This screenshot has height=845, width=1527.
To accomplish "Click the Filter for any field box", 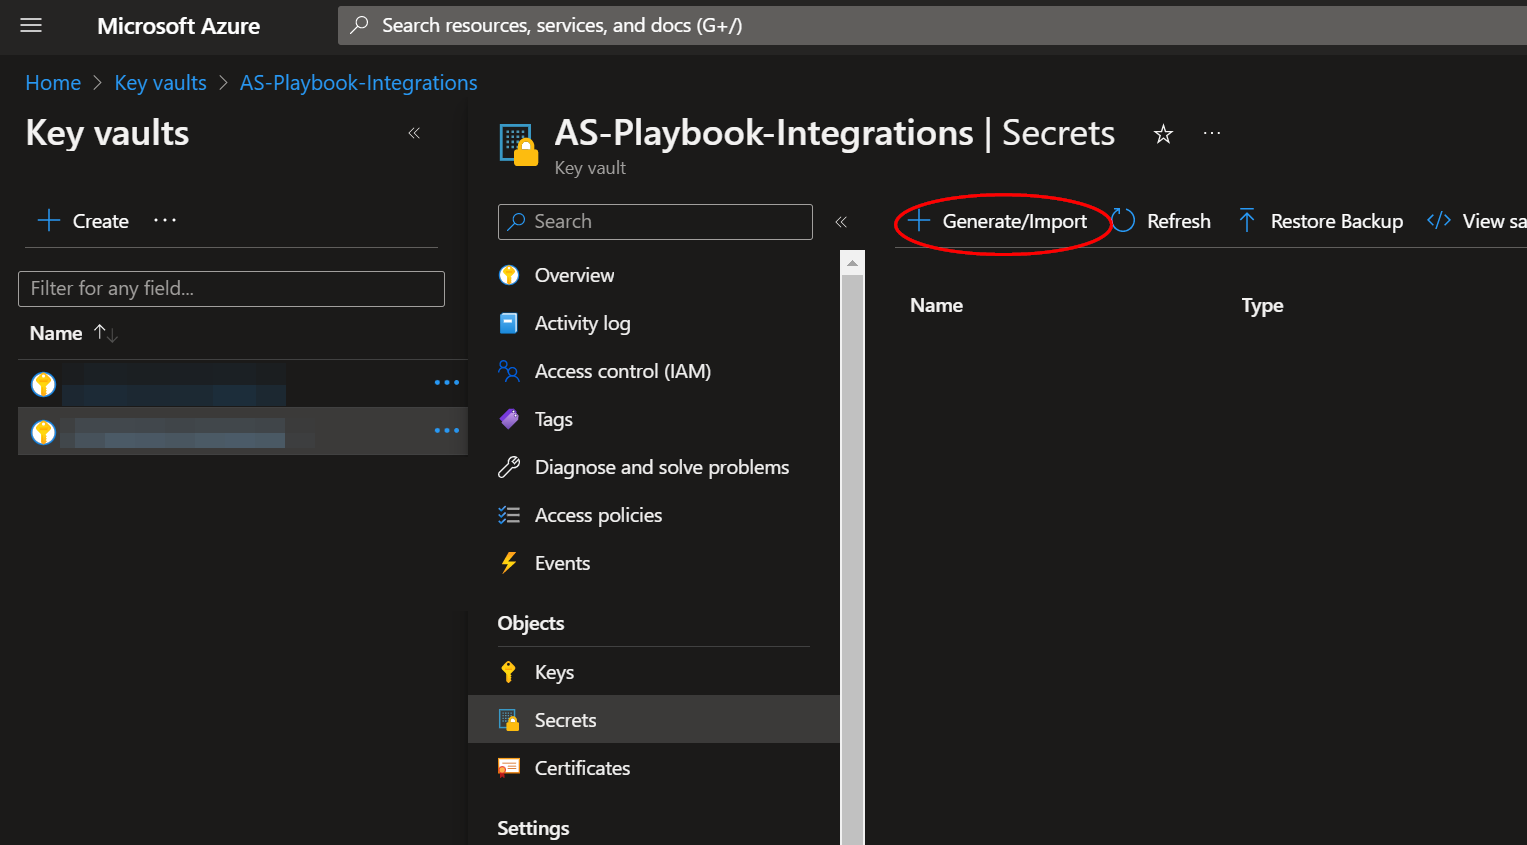I will pyautogui.click(x=231, y=288).
